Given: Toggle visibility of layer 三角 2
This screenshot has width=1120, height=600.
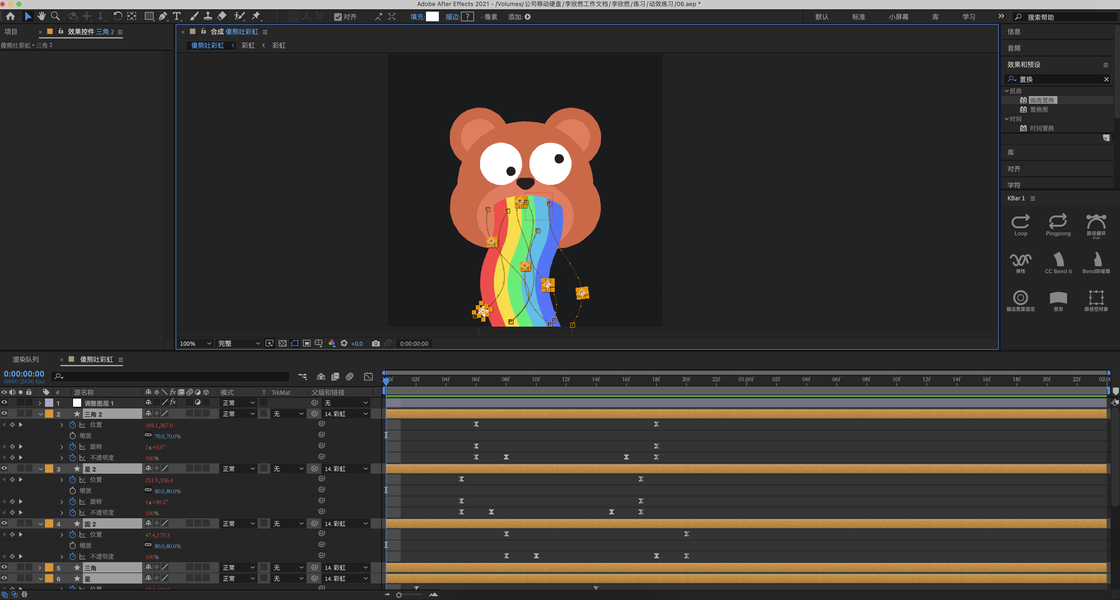Looking at the screenshot, I should click(4, 414).
